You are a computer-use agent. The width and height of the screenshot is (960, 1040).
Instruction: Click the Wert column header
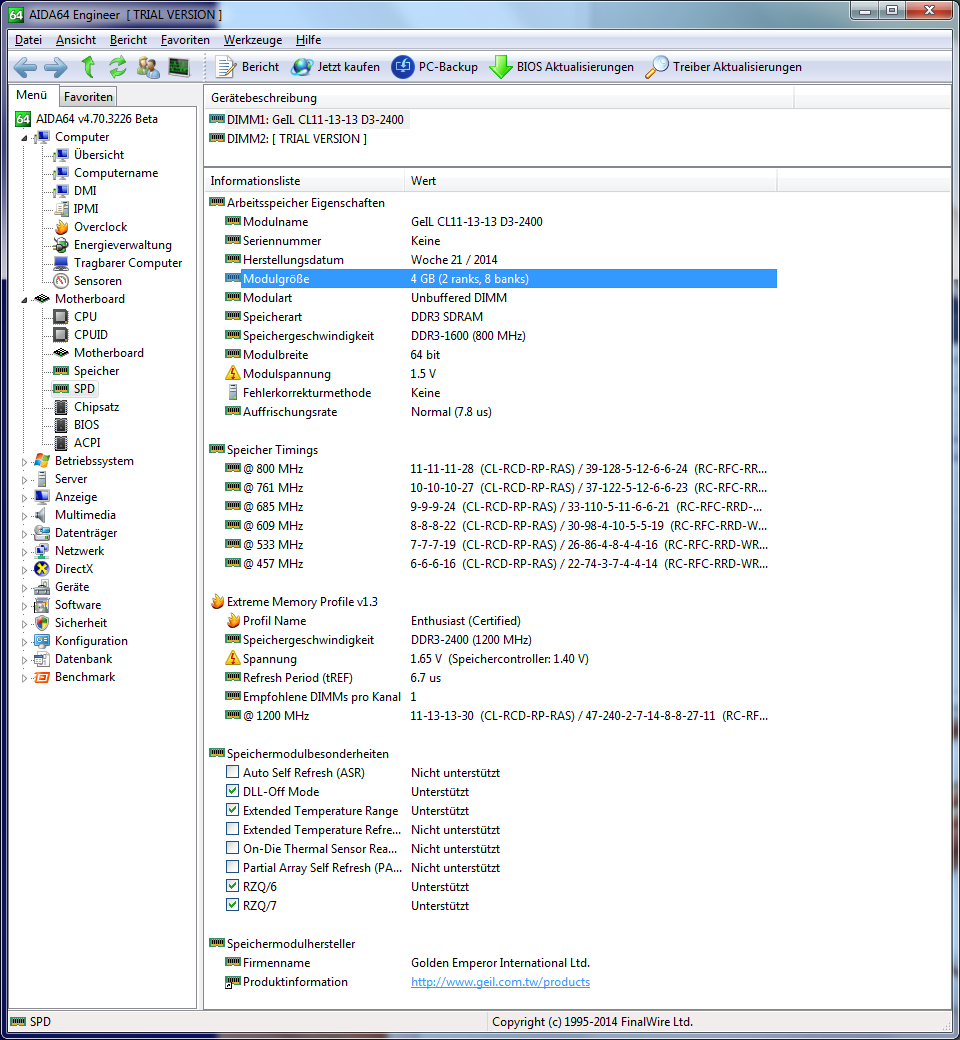tap(590, 180)
